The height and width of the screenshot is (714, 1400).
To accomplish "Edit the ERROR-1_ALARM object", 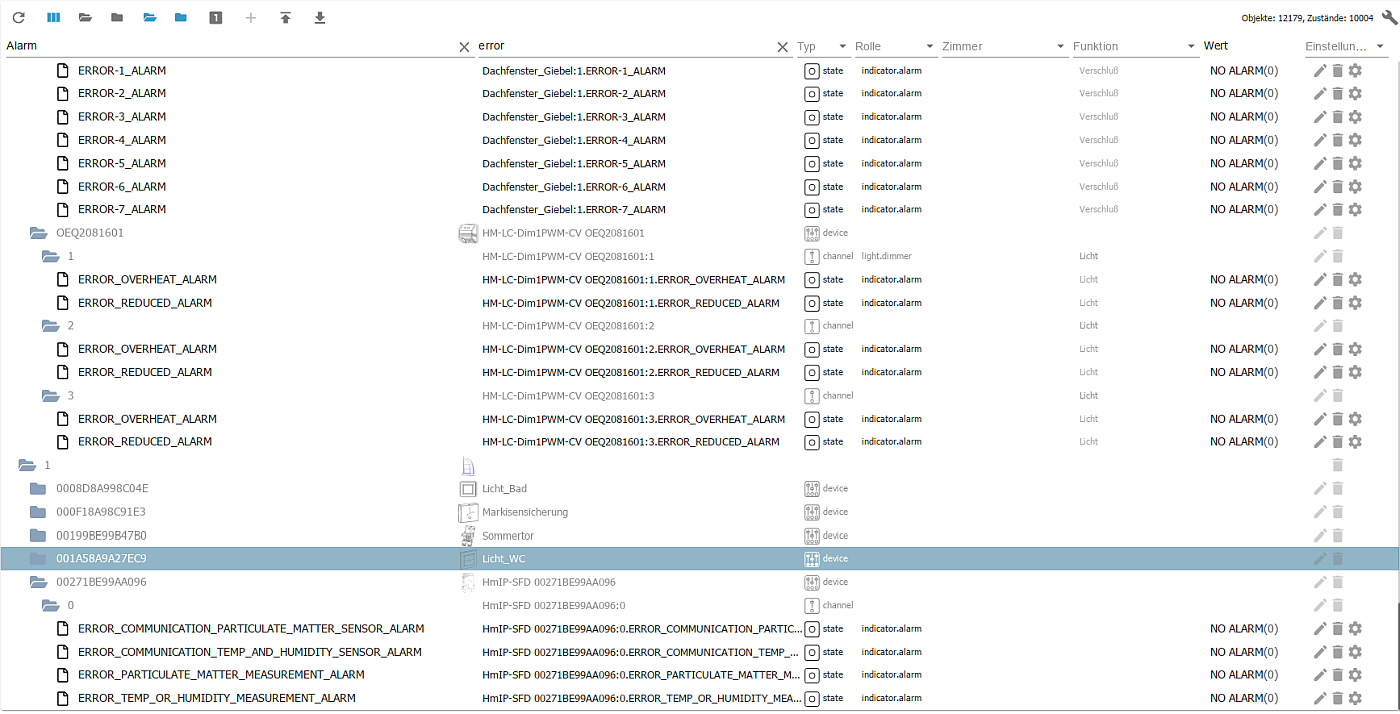I will tap(1320, 70).
